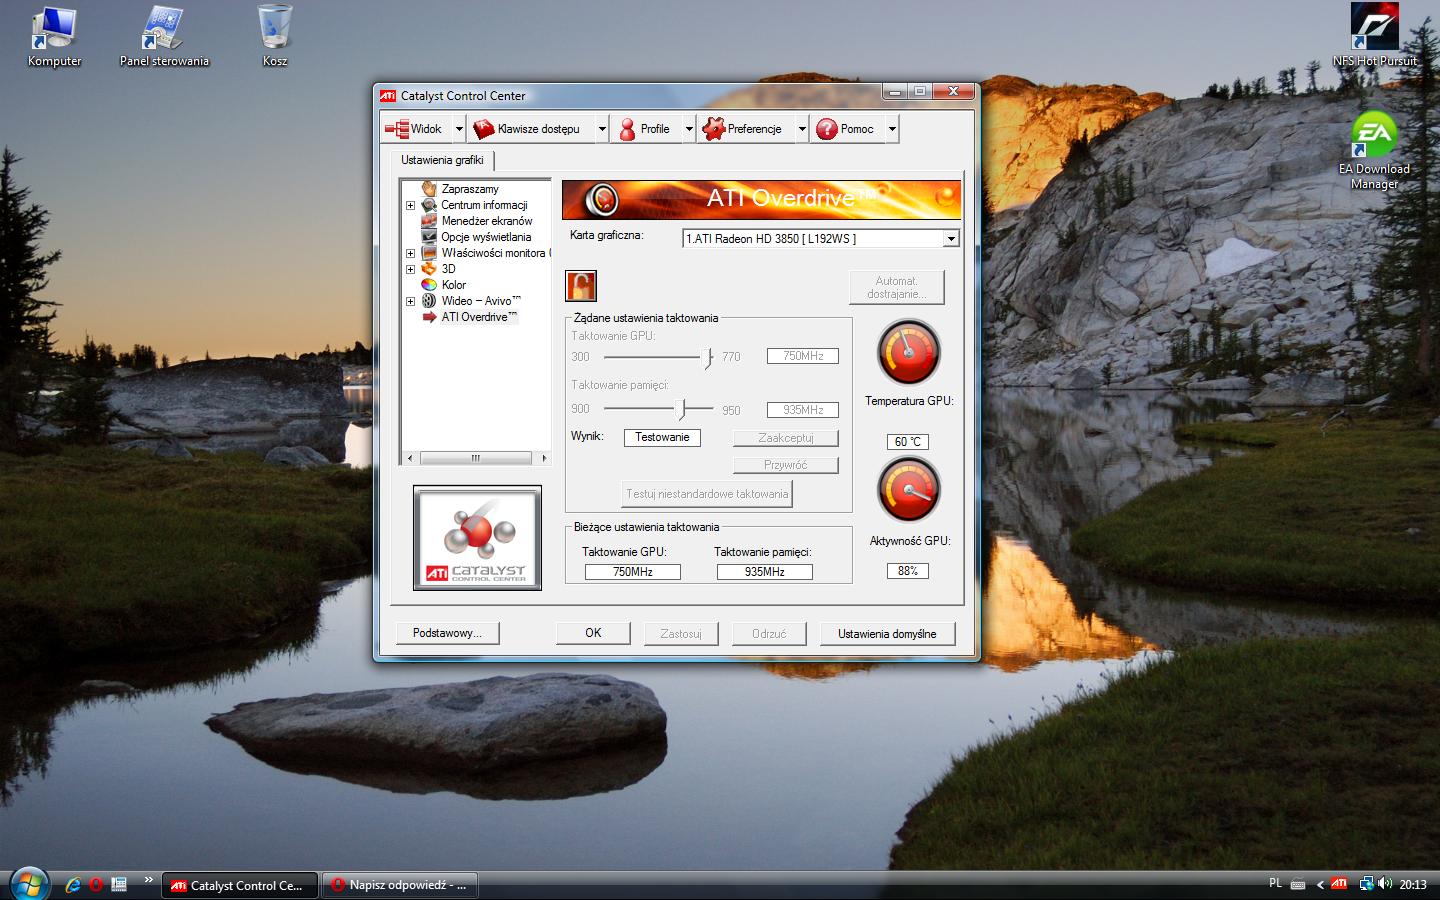1440x900 pixels.
Task: Show hidden tray icons arrow
Action: pyautogui.click(x=1320, y=885)
